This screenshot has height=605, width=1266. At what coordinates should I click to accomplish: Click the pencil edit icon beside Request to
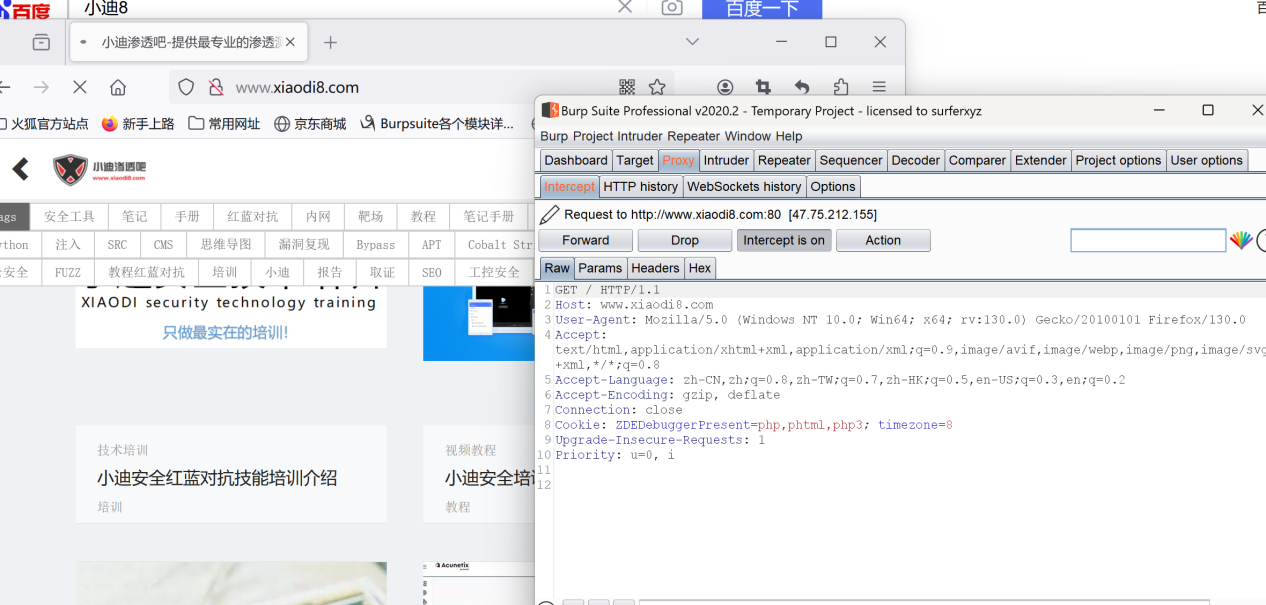(549, 214)
